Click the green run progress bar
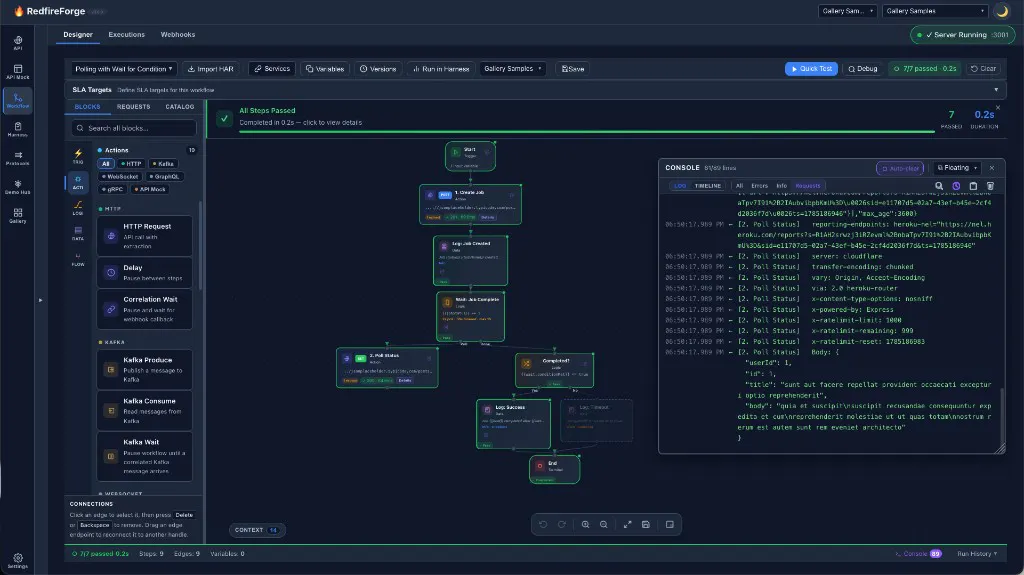 tap(586, 131)
